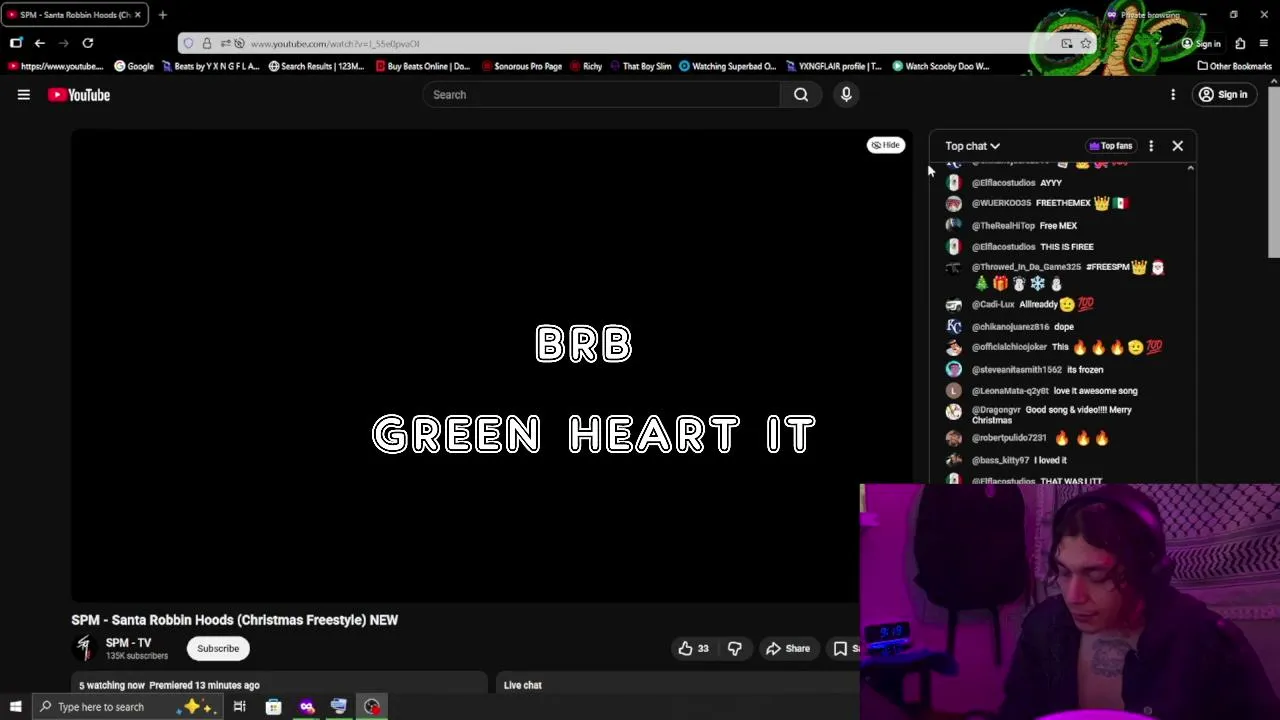This screenshot has height=720, width=1280.
Task: Go back in the browser
Action: (39, 43)
